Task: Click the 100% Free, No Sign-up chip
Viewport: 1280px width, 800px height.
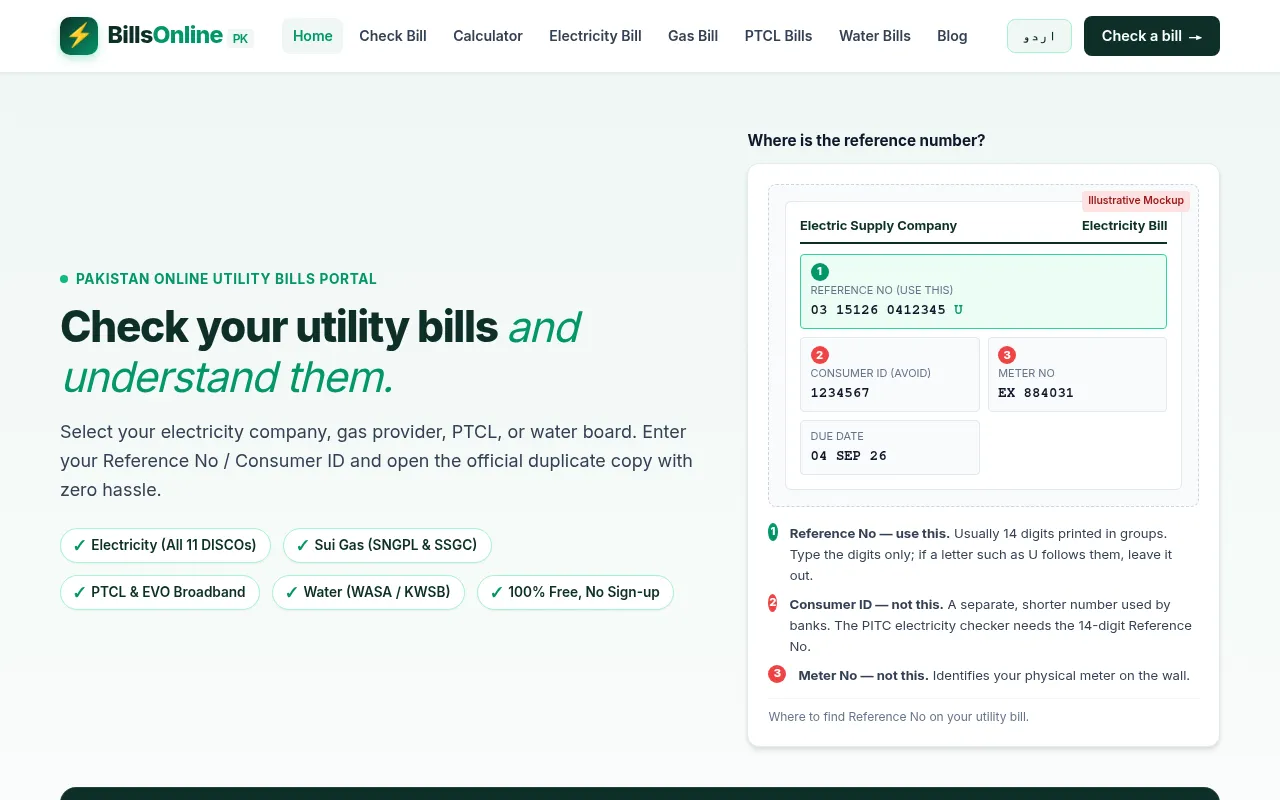Action: click(x=575, y=592)
